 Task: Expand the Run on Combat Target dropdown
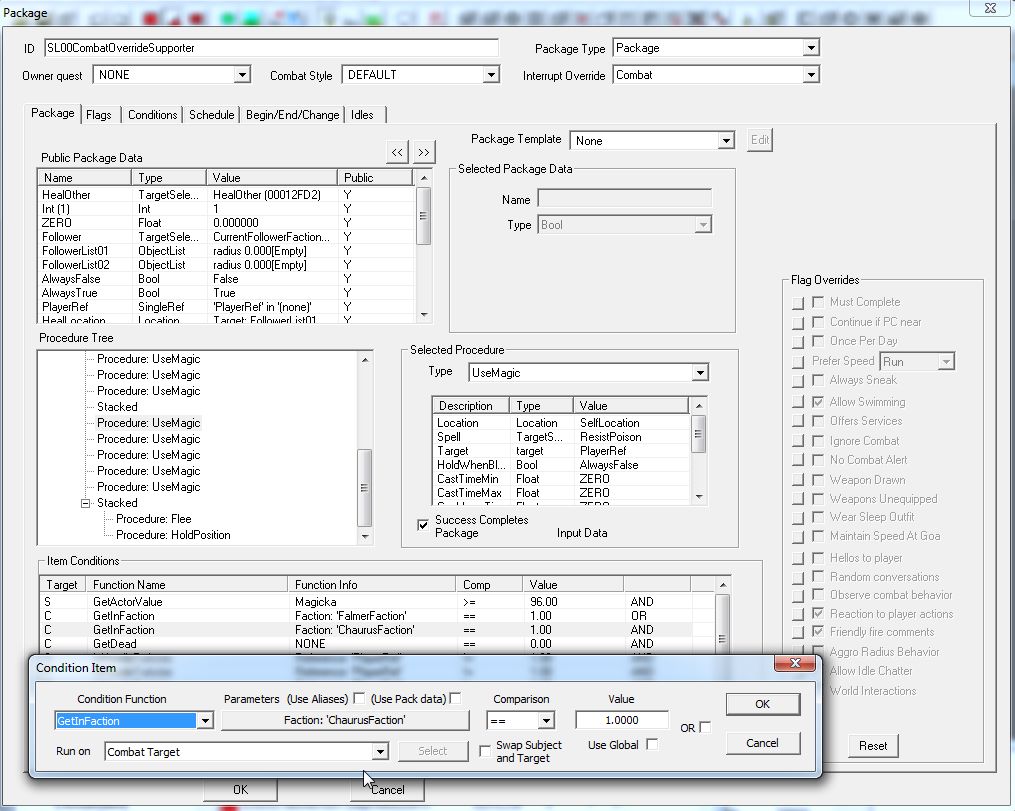379,751
